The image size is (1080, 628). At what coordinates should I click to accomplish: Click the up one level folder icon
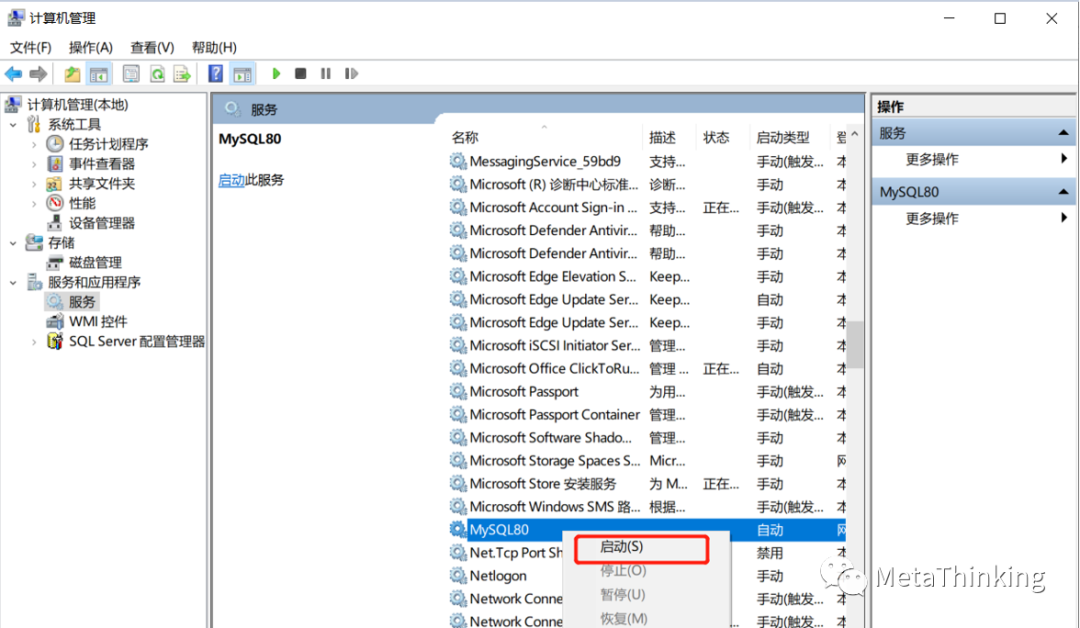pyautogui.click(x=72, y=74)
